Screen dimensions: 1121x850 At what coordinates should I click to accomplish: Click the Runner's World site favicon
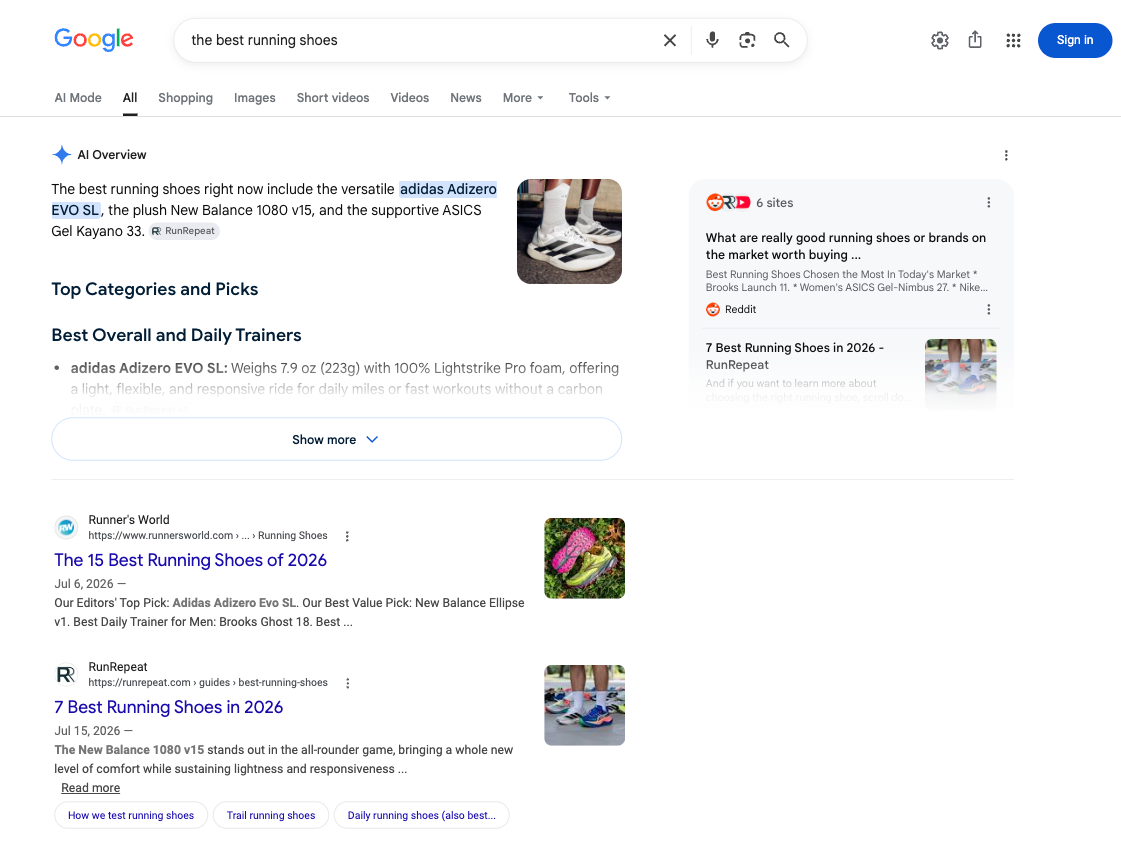(66, 528)
